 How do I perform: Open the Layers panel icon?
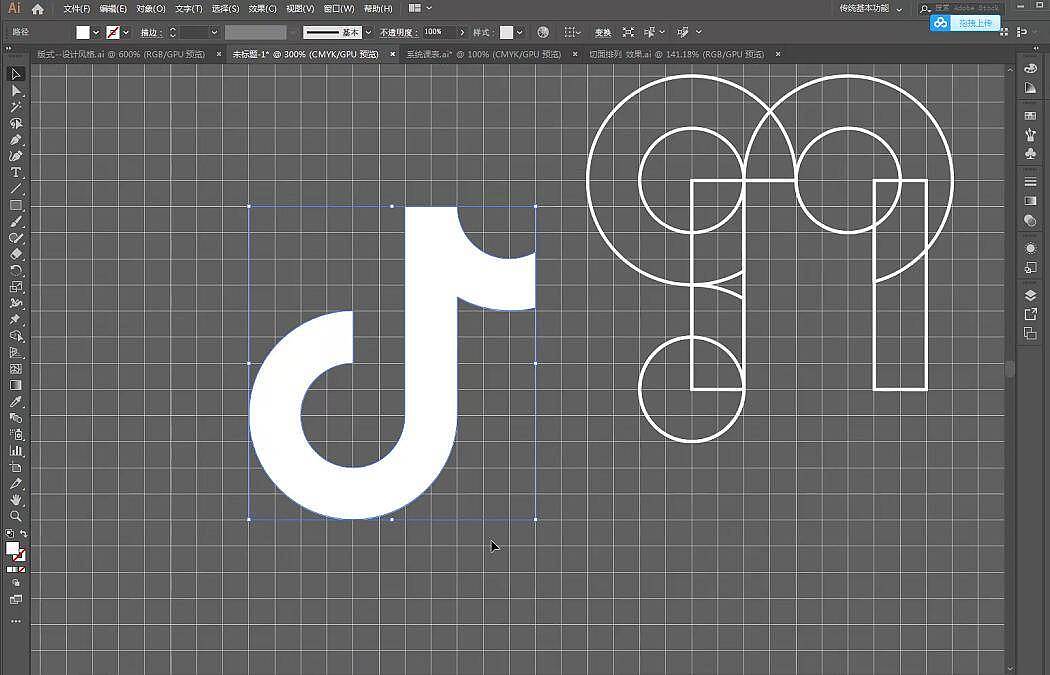click(1031, 295)
